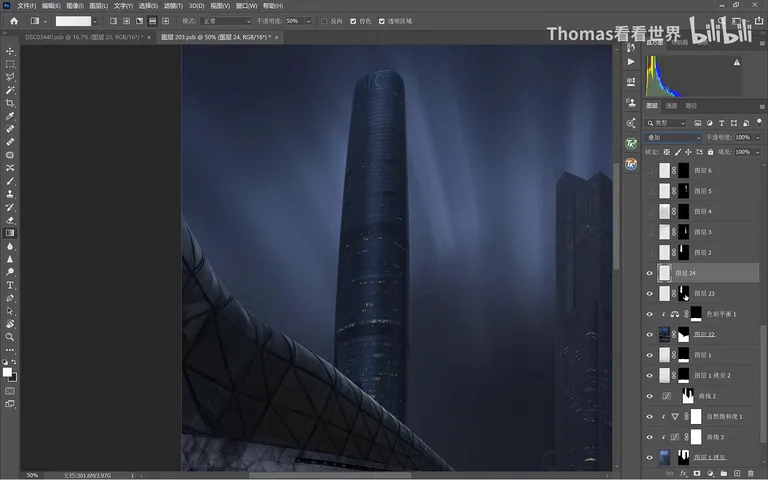768x480 pixels.
Task: Open the Actions play panel icon
Action: point(631,62)
